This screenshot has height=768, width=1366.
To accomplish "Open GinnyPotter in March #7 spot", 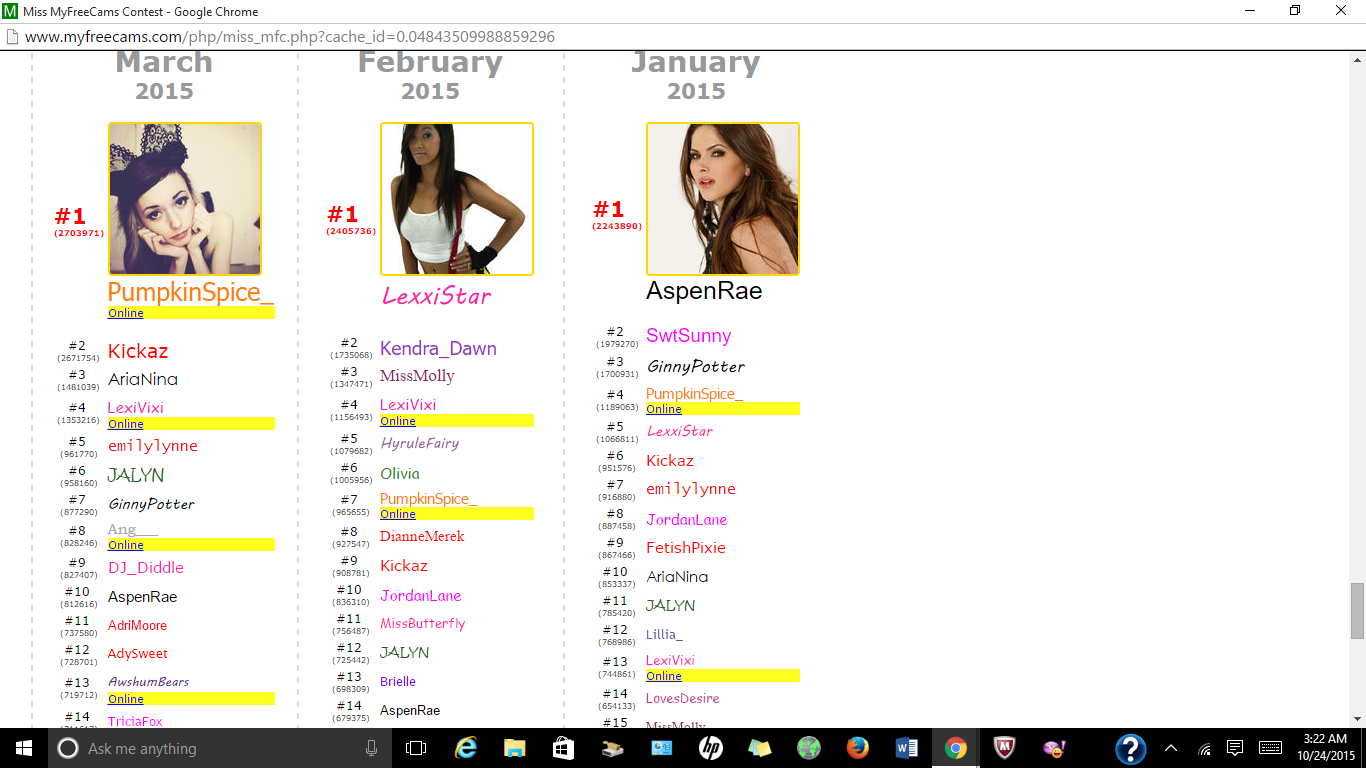I will tap(151, 504).
